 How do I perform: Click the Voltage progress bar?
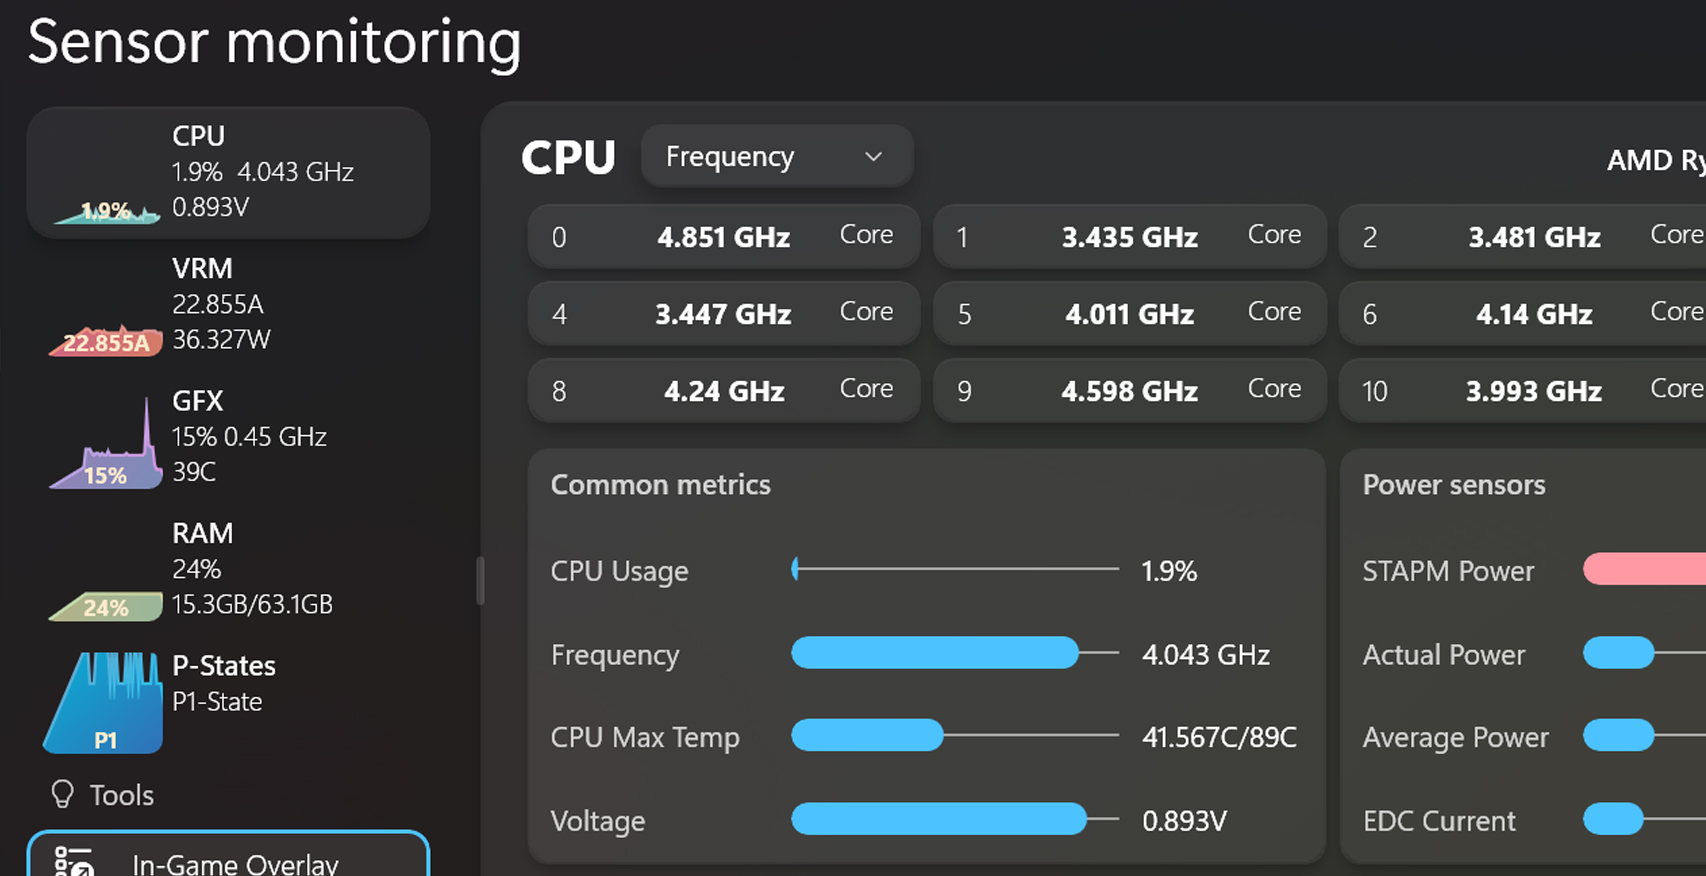955,819
